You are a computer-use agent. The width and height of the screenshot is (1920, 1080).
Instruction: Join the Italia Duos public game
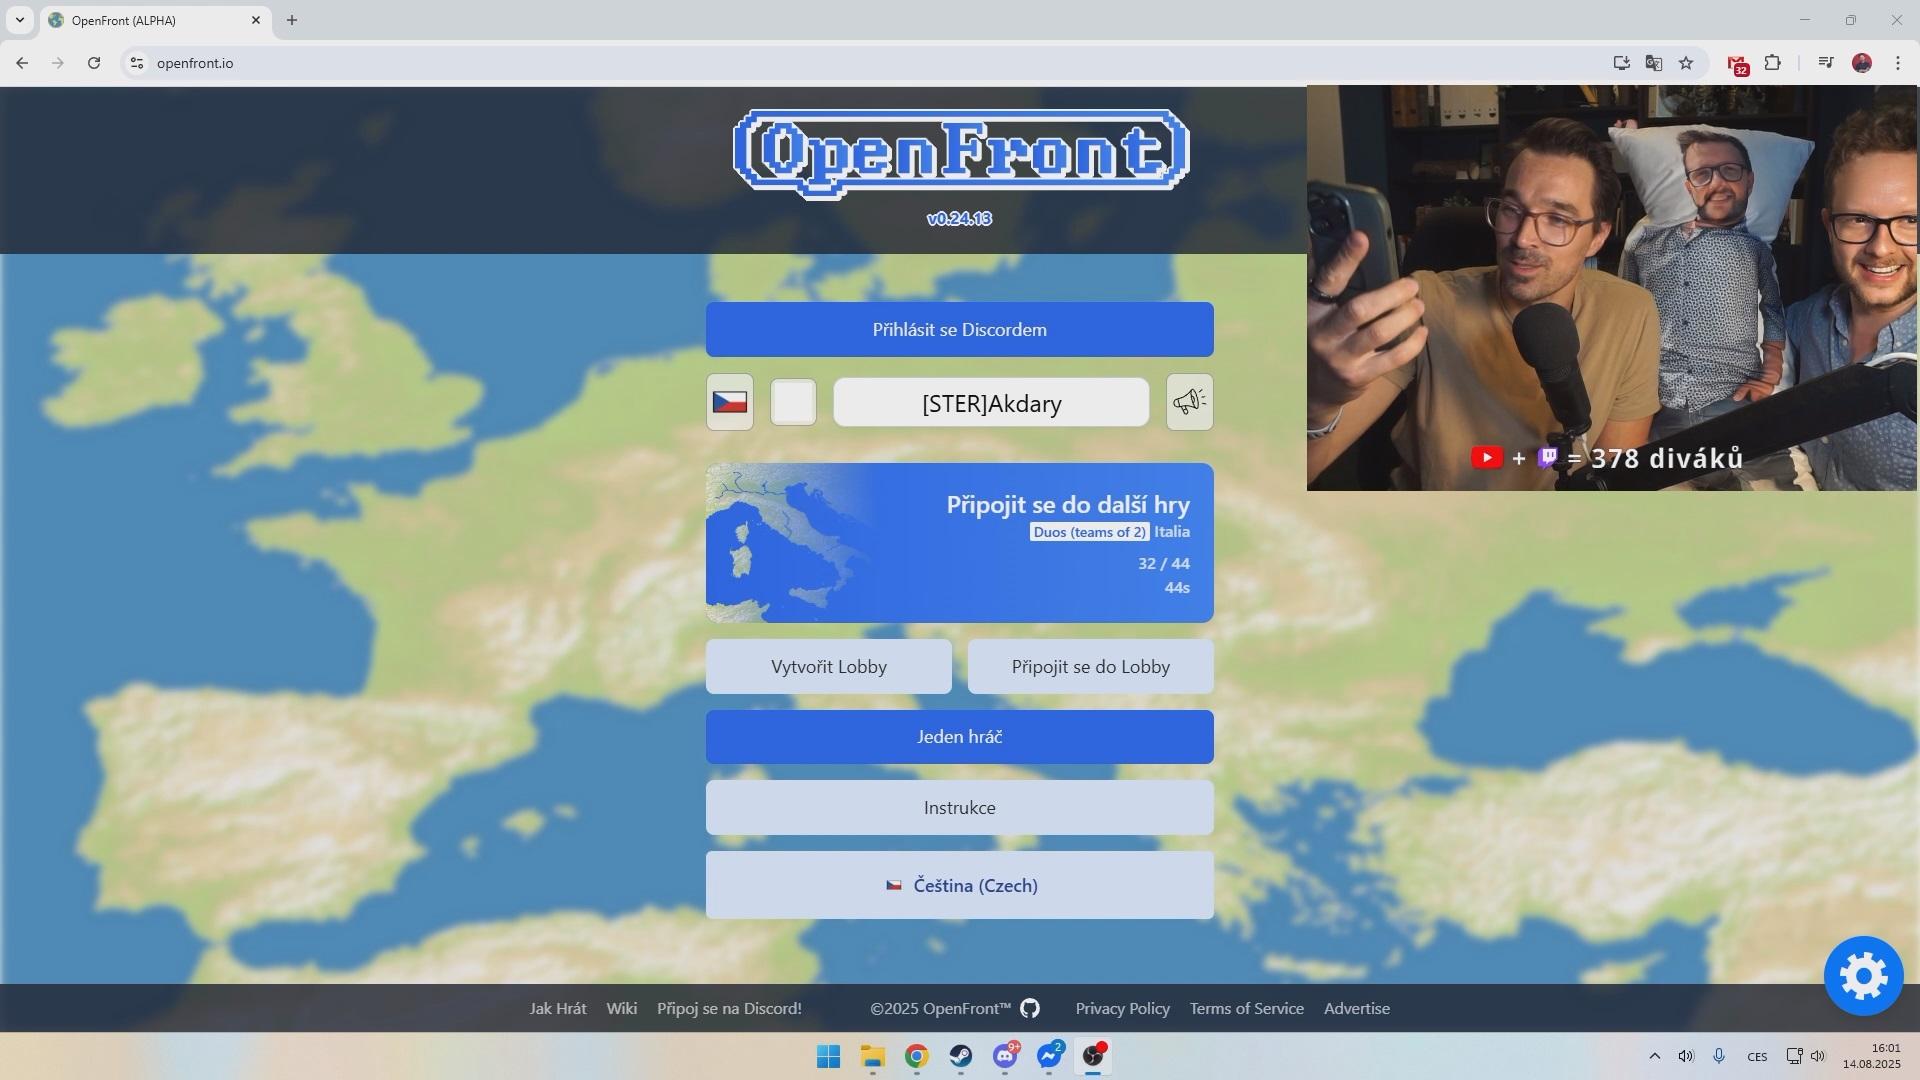click(x=960, y=543)
